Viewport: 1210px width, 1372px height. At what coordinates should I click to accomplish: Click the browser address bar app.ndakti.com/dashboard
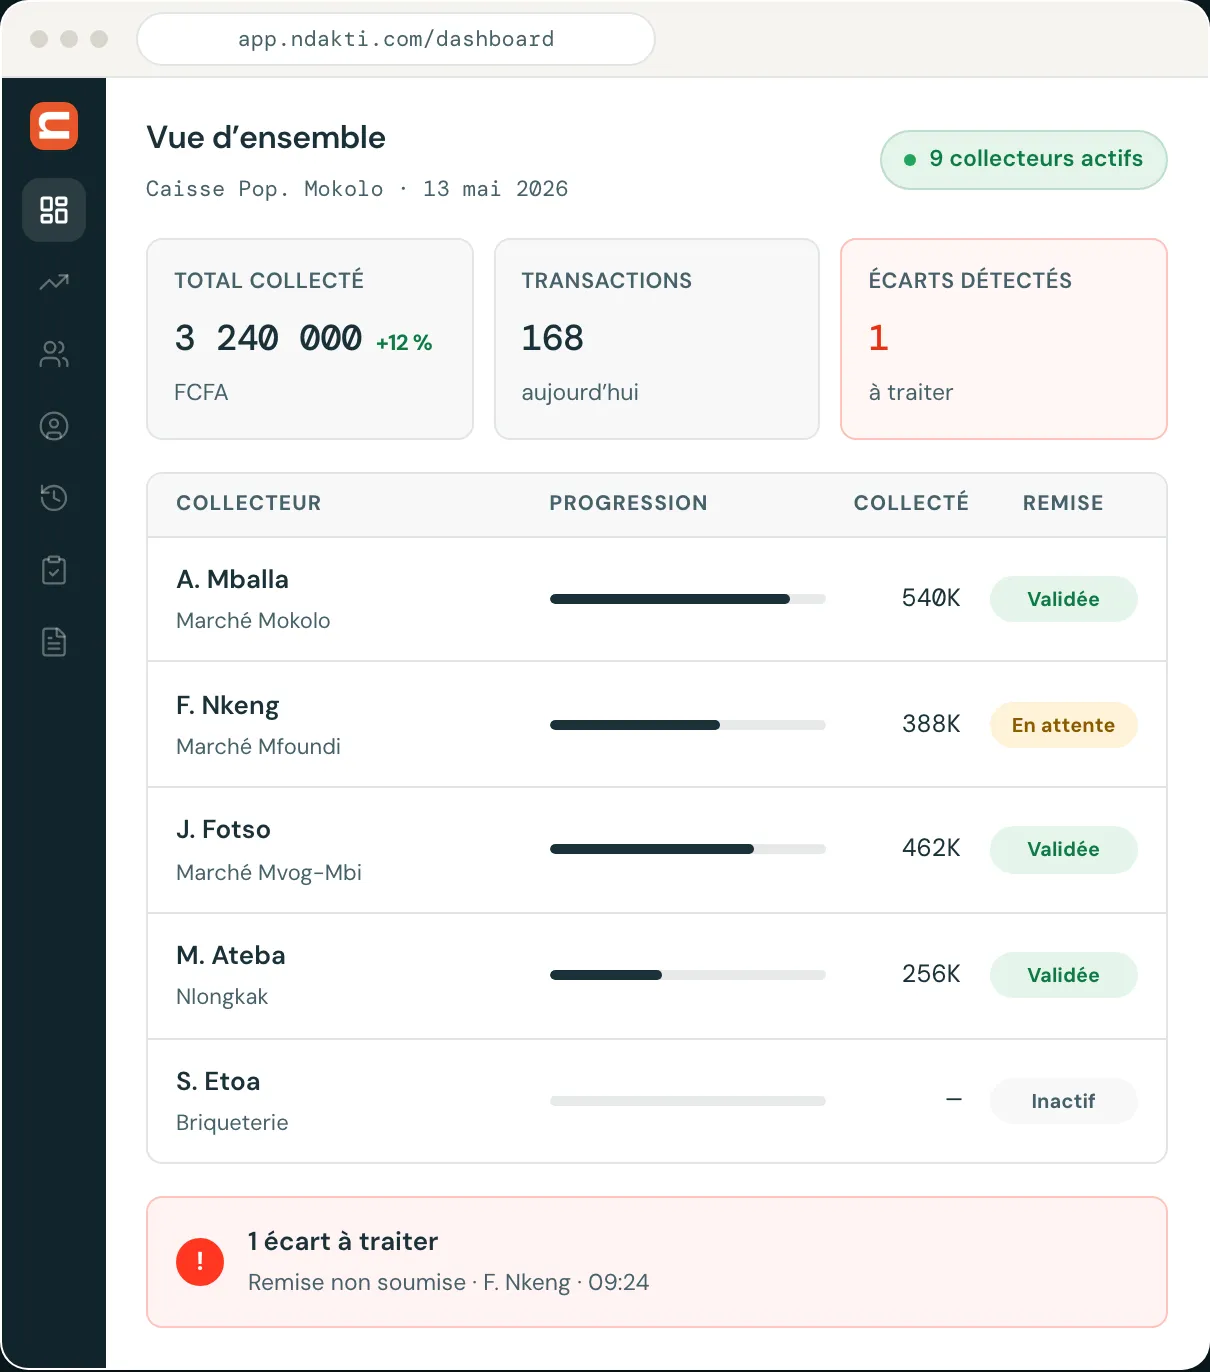pyautogui.click(x=396, y=39)
